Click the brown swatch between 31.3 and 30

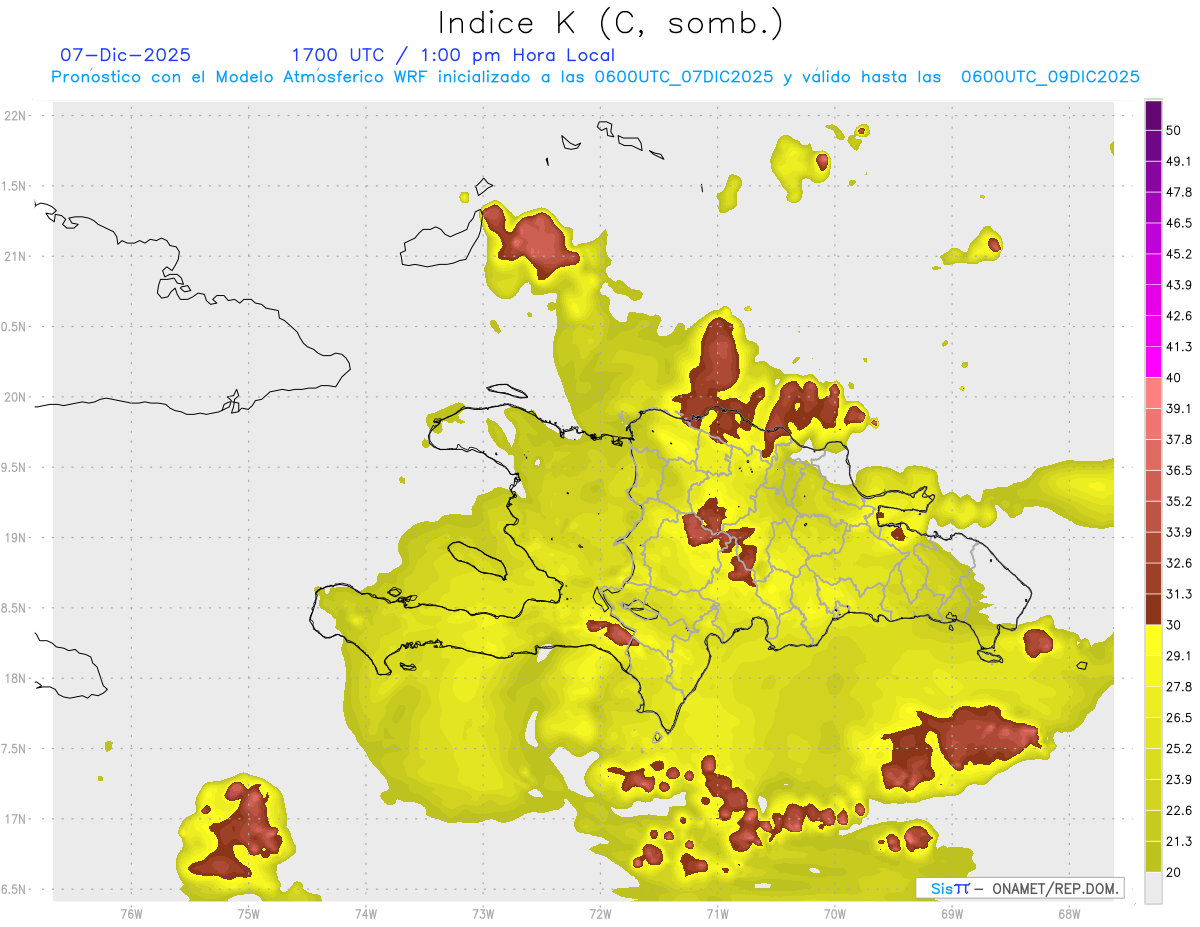tap(1153, 610)
